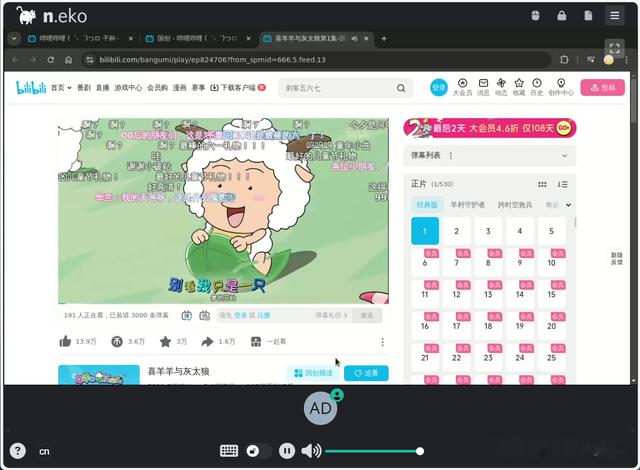Open the 消息 messages icon

click(483, 87)
